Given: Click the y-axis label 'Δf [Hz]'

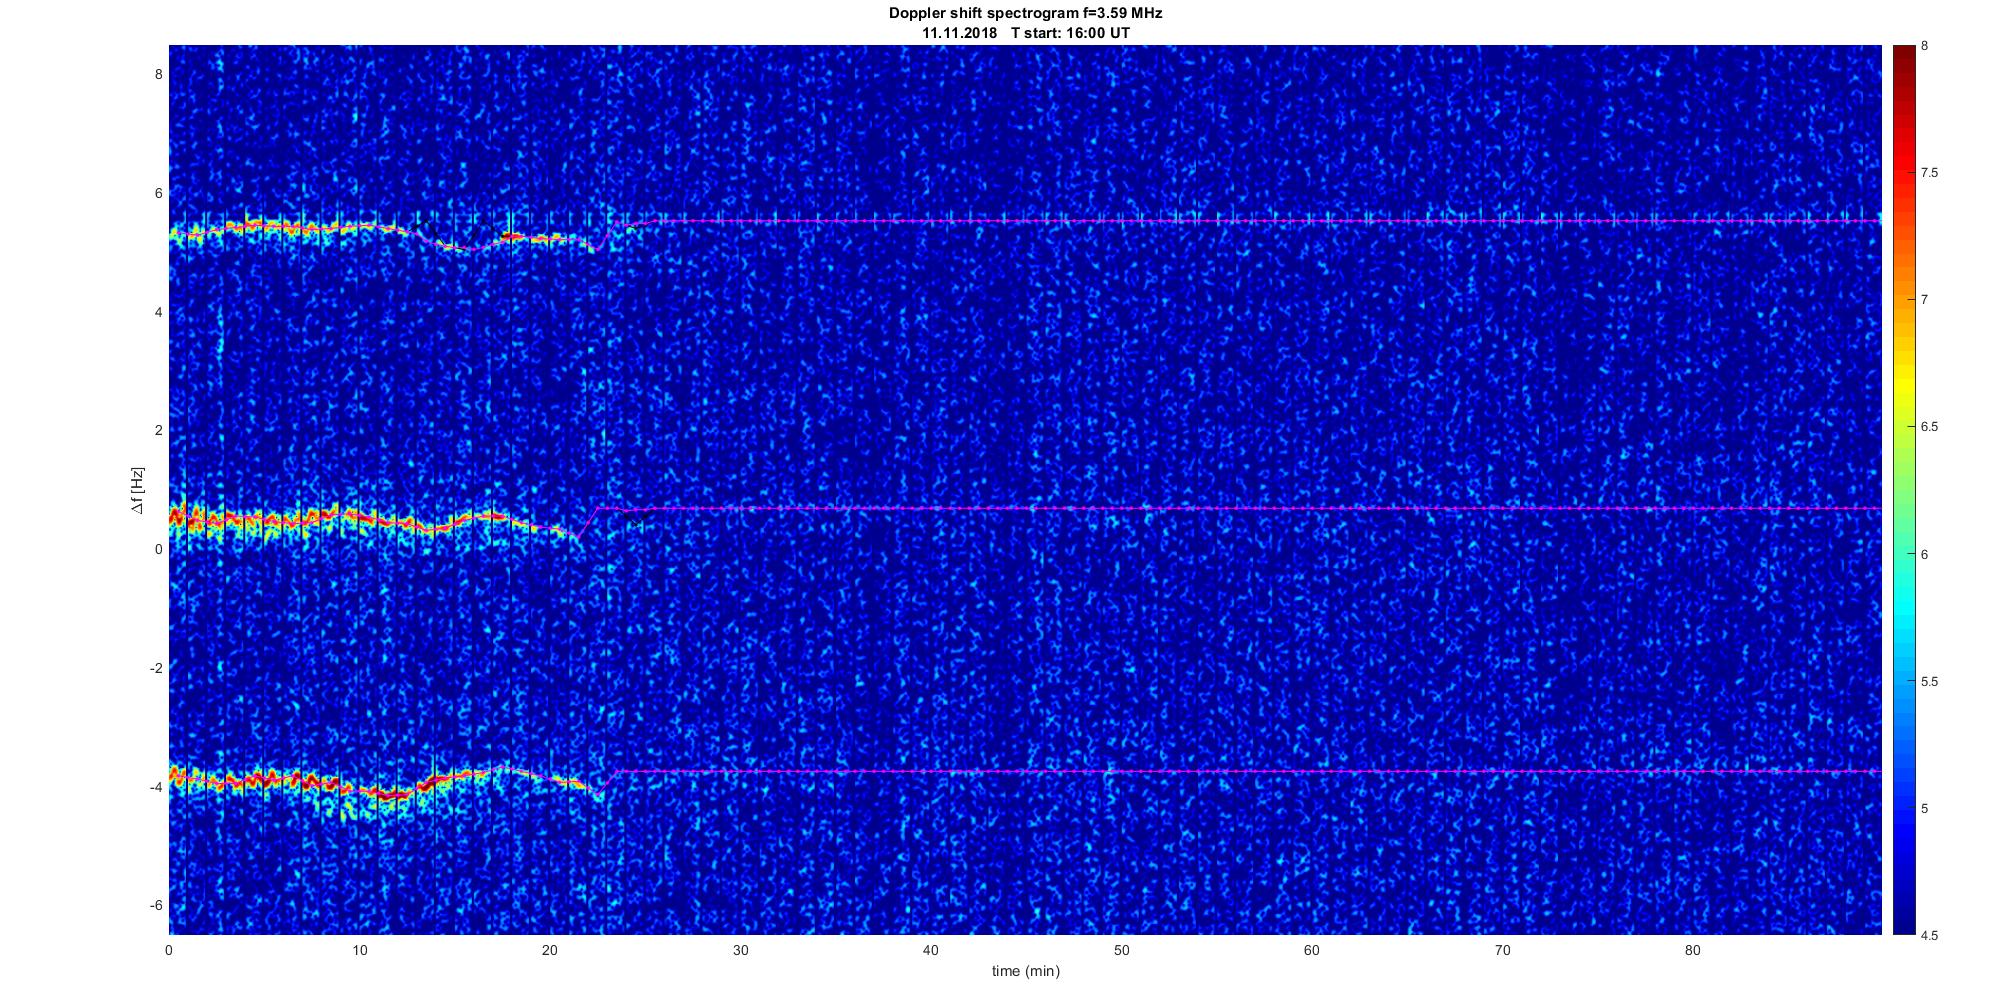Looking at the screenshot, I should tap(137, 490).
